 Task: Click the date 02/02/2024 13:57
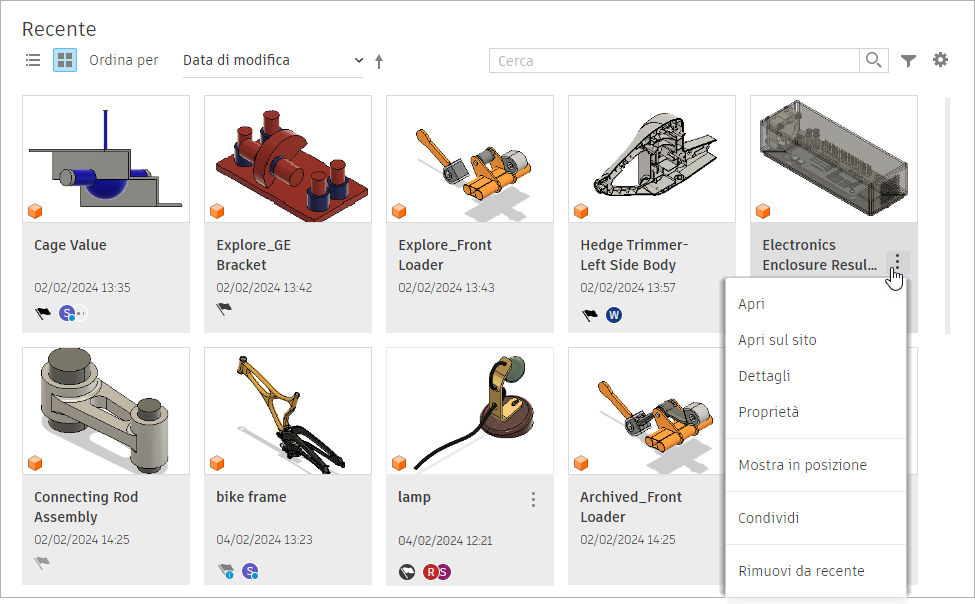pos(628,288)
